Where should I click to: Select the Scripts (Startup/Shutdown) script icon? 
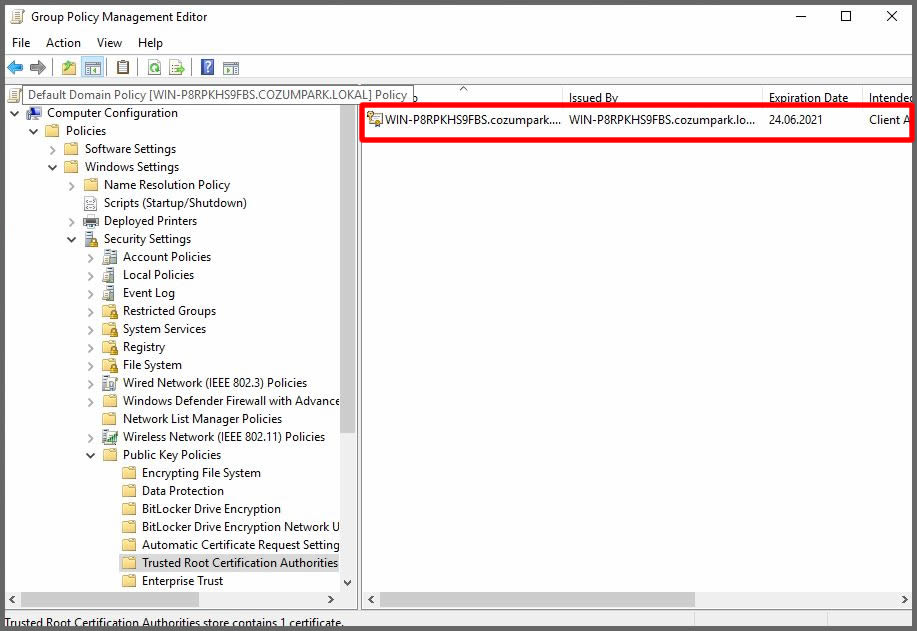90,203
